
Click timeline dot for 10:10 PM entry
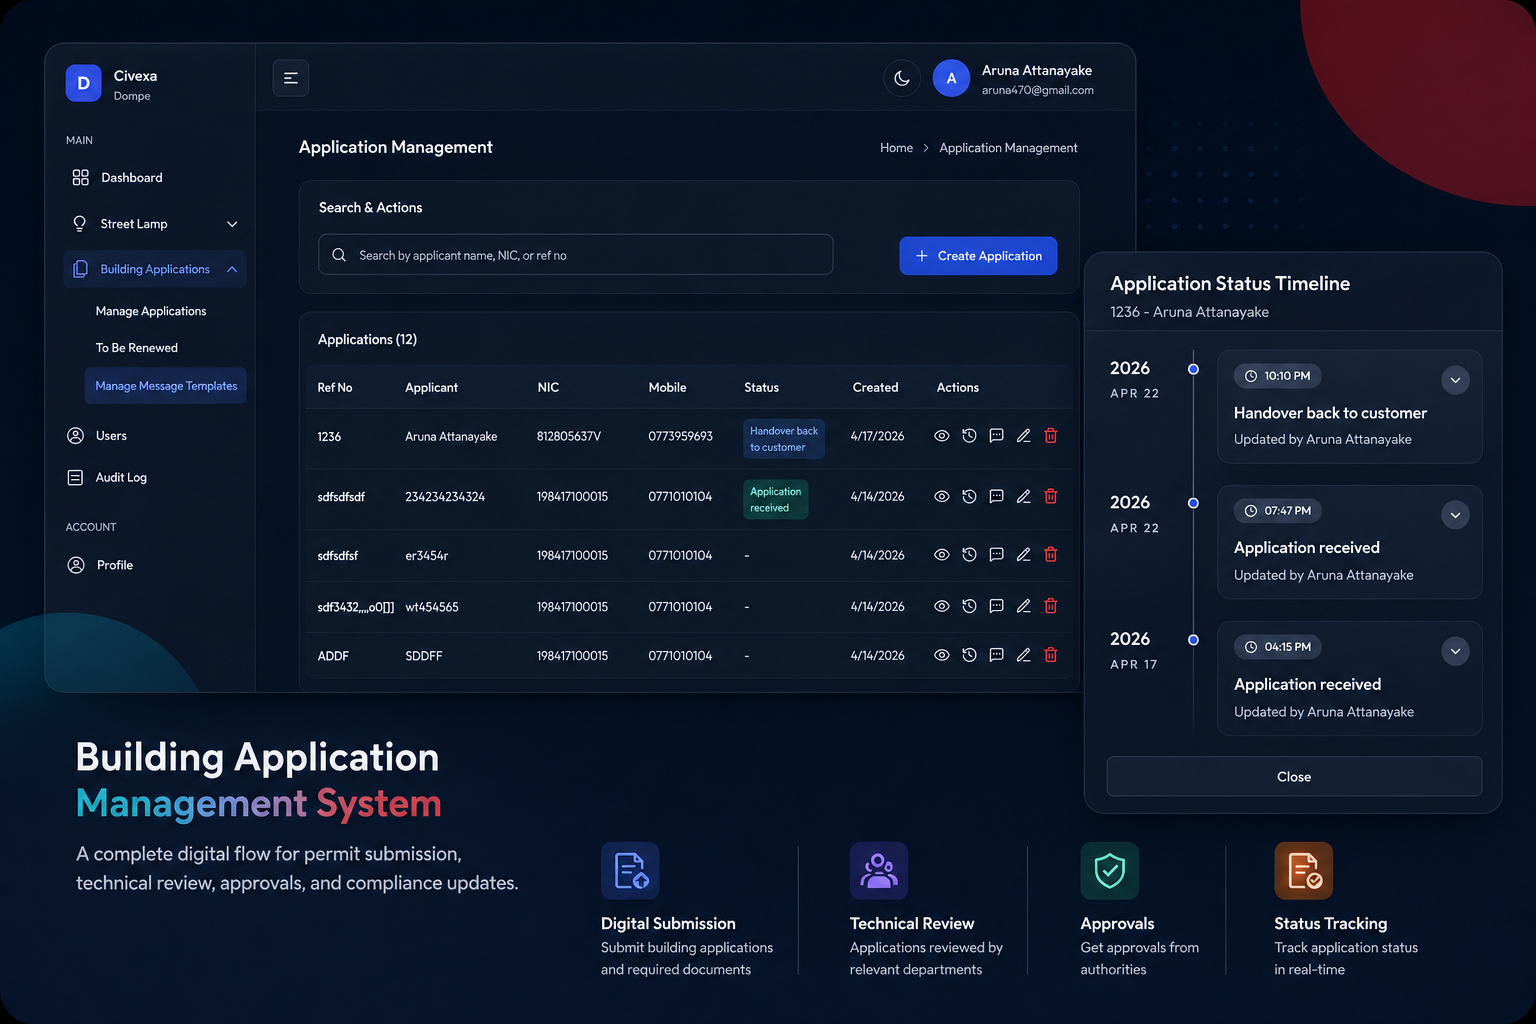(1193, 369)
